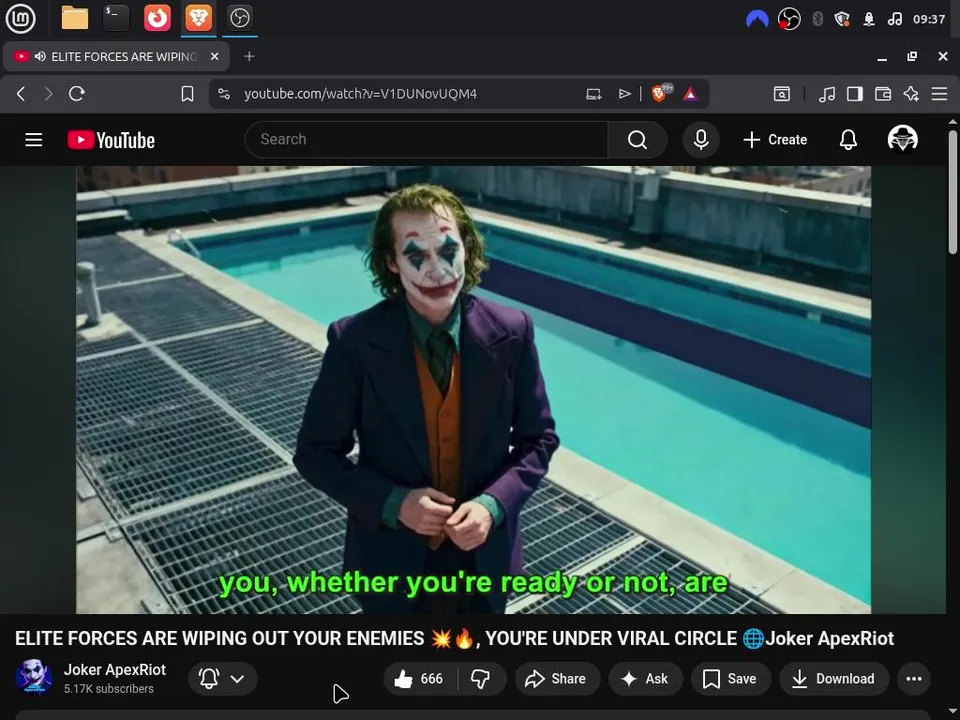This screenshot has height=720, width=960.
Task: Open the security shield tray icon
Action: point(842,19)
